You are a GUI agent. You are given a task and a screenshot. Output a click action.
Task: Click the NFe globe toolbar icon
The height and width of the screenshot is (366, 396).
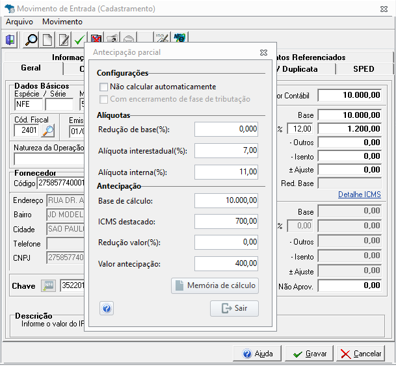tap(180, 39)
